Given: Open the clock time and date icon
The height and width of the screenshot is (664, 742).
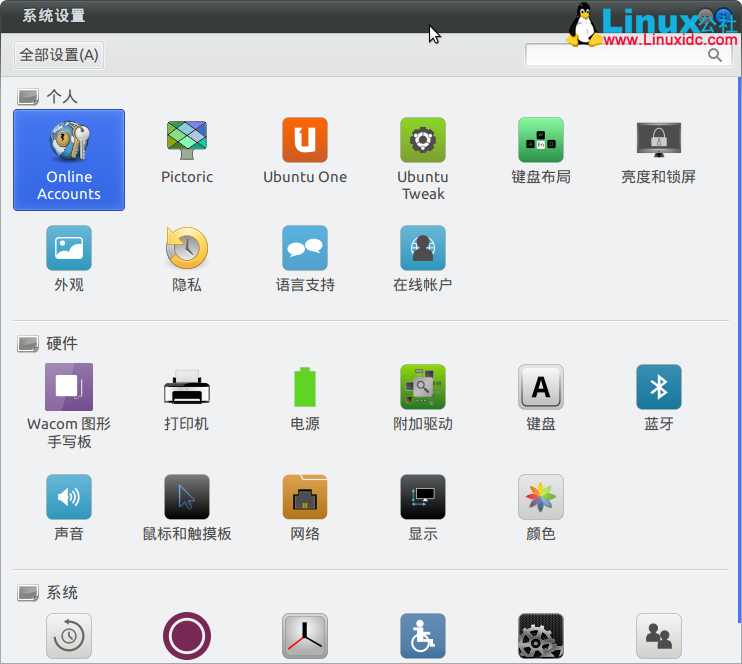Looking at the screenshot, I should pos(305,636).
